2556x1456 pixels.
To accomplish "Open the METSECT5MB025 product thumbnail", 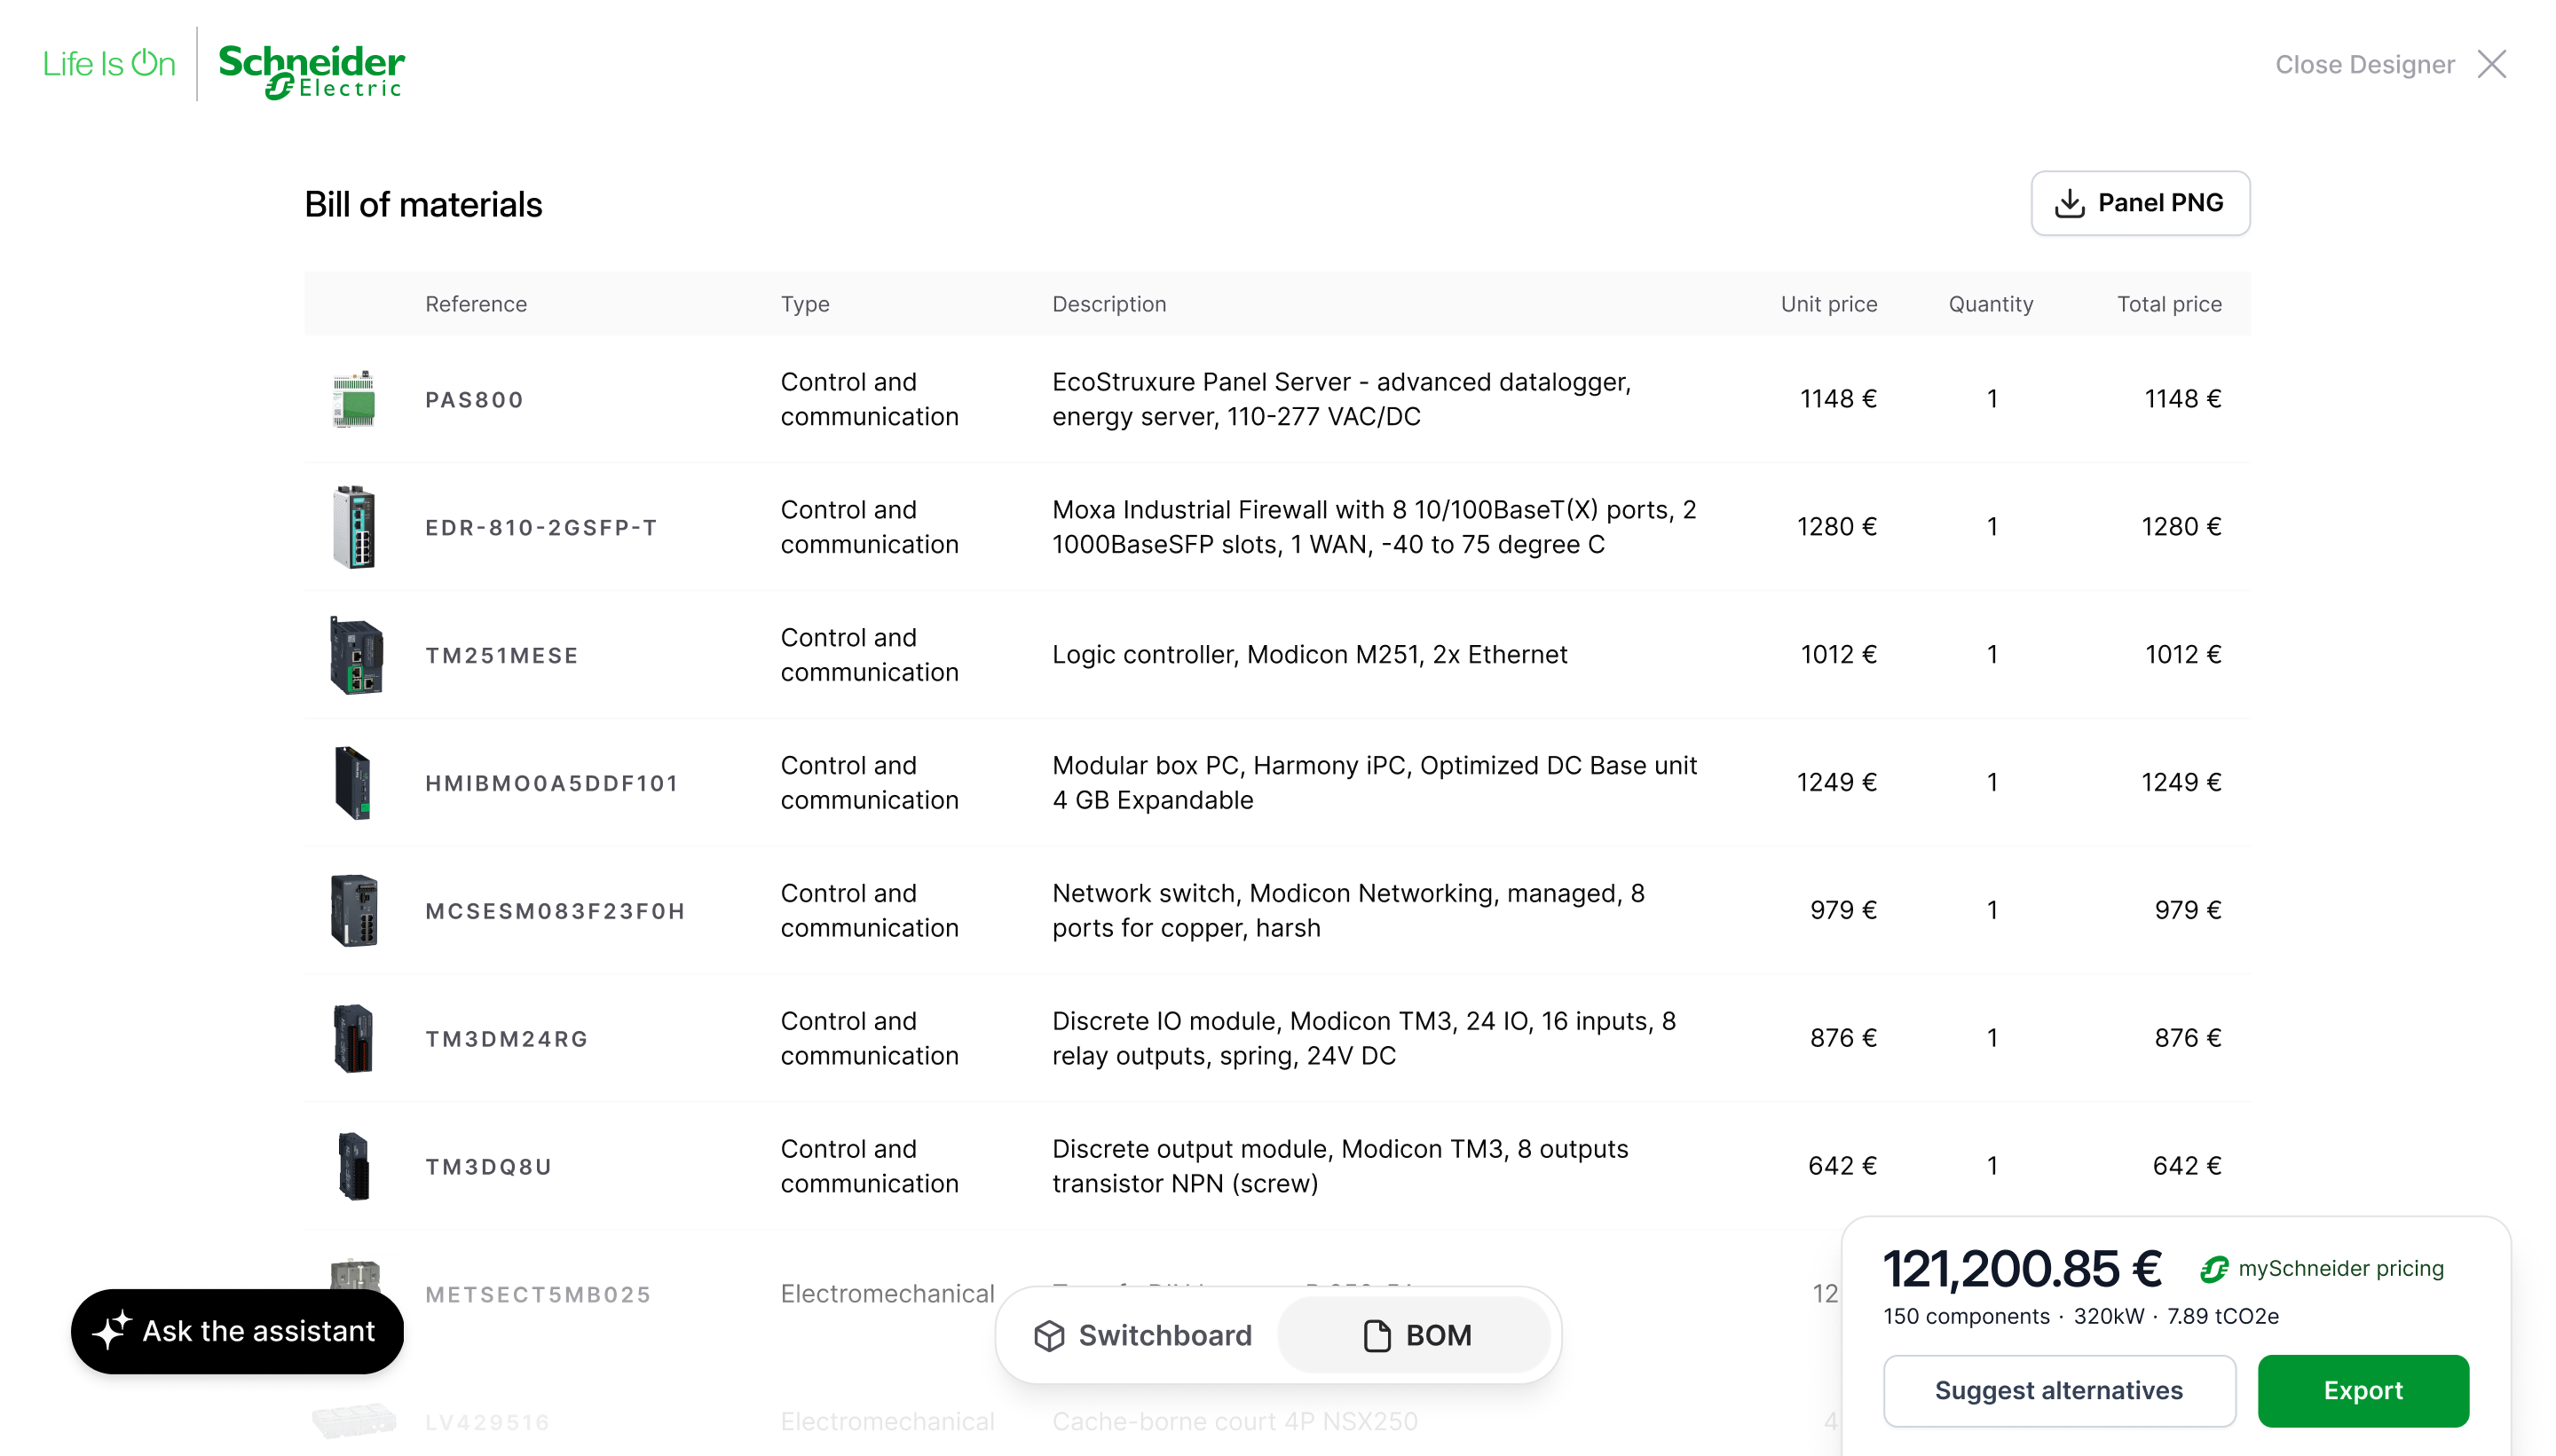I will point(355,1276).
